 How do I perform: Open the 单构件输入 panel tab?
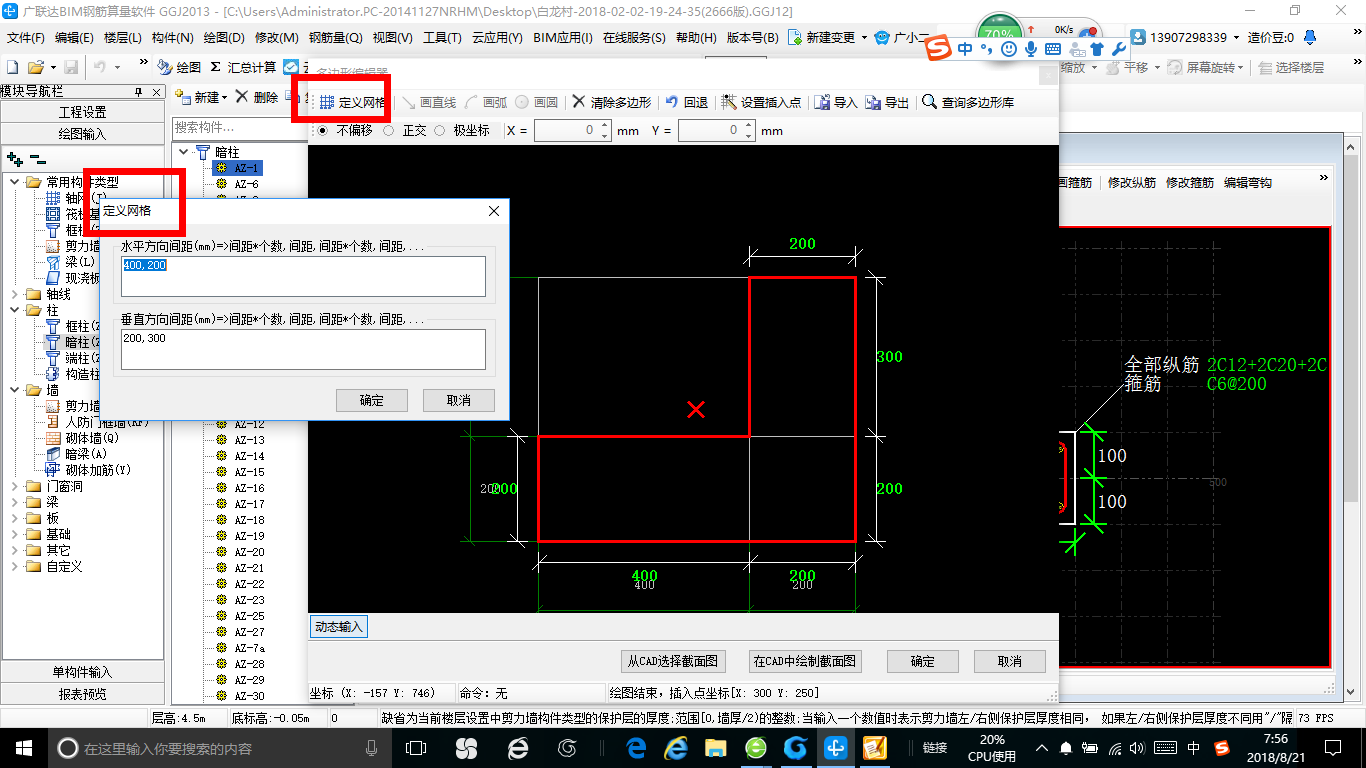point(82,672)
